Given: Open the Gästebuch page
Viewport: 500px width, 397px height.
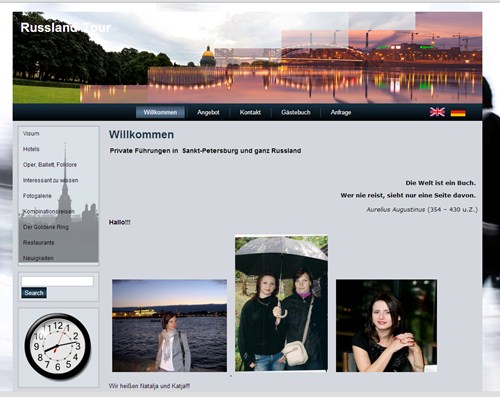Looking at the screenshot, I should coord(295,112).
